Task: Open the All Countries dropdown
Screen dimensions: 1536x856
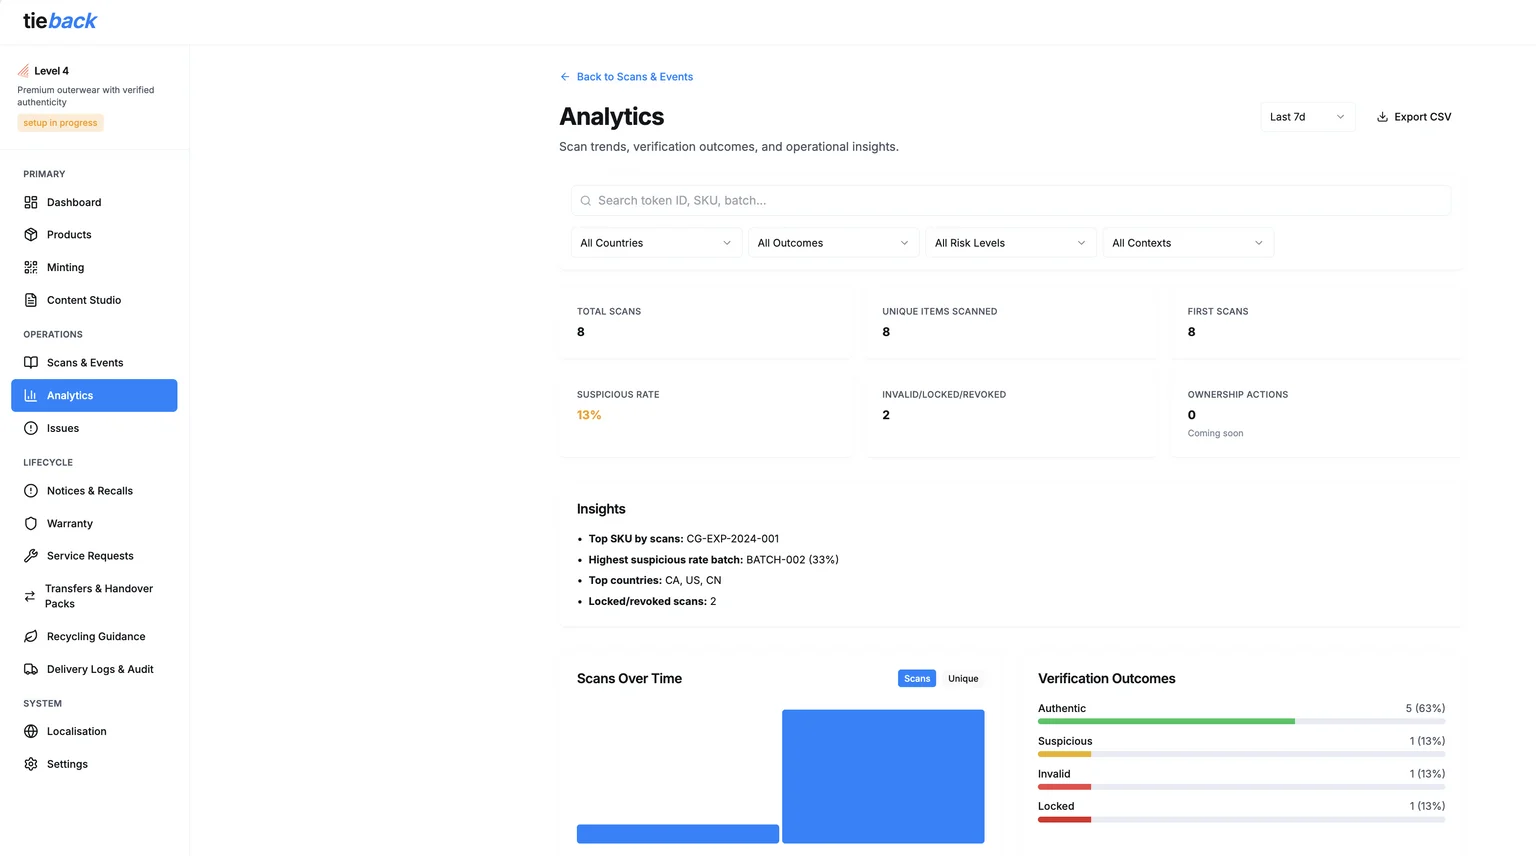Action: tap(655, 242)
